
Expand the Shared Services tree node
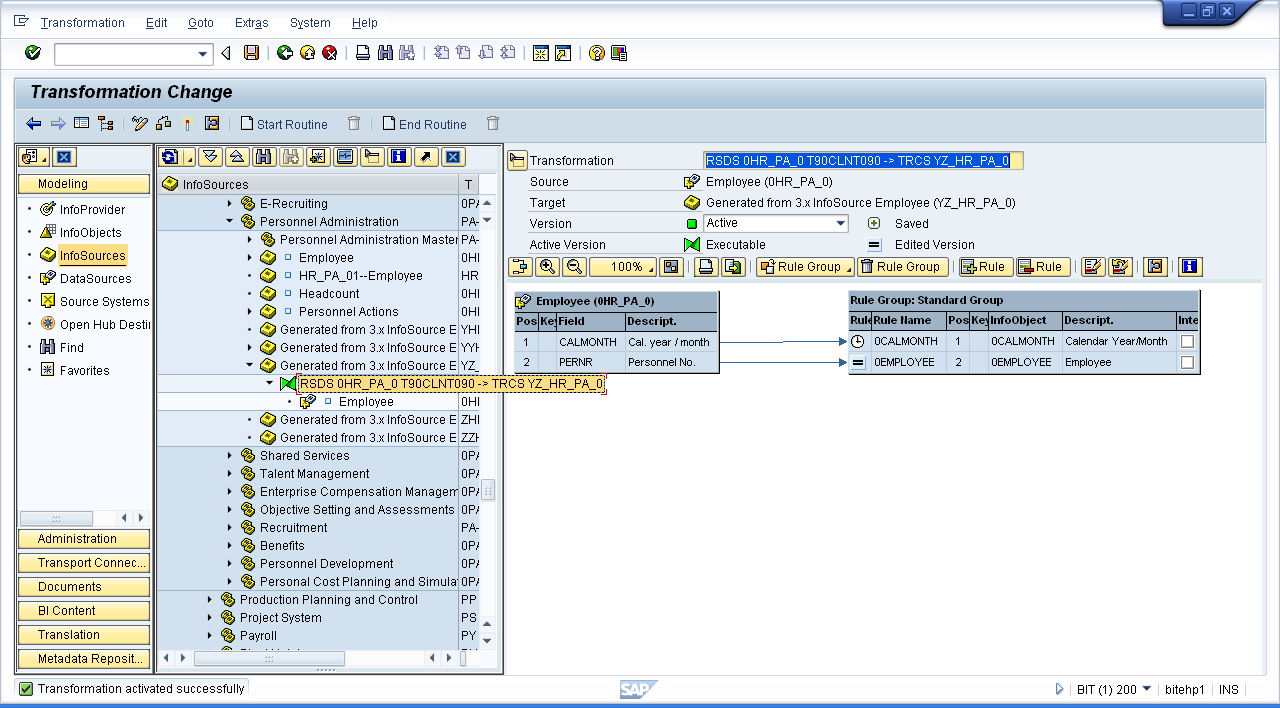[x=230, y=455]
